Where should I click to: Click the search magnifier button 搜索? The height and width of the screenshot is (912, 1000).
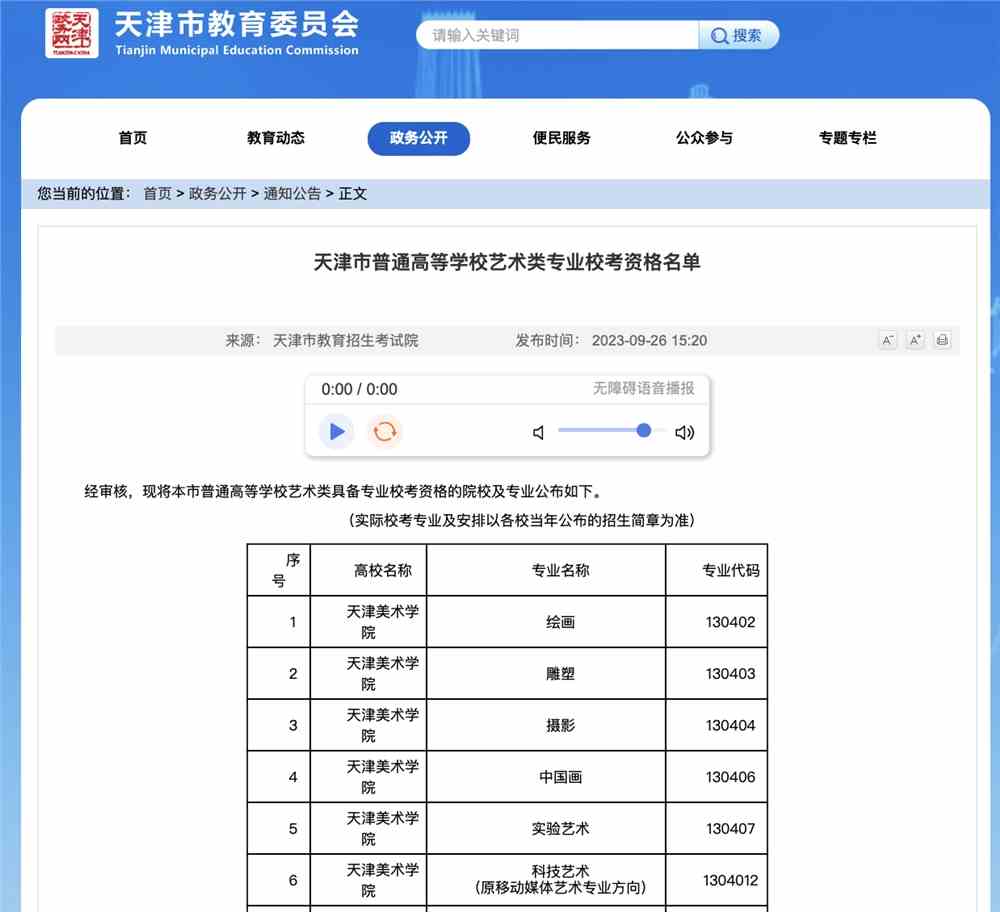738,35
